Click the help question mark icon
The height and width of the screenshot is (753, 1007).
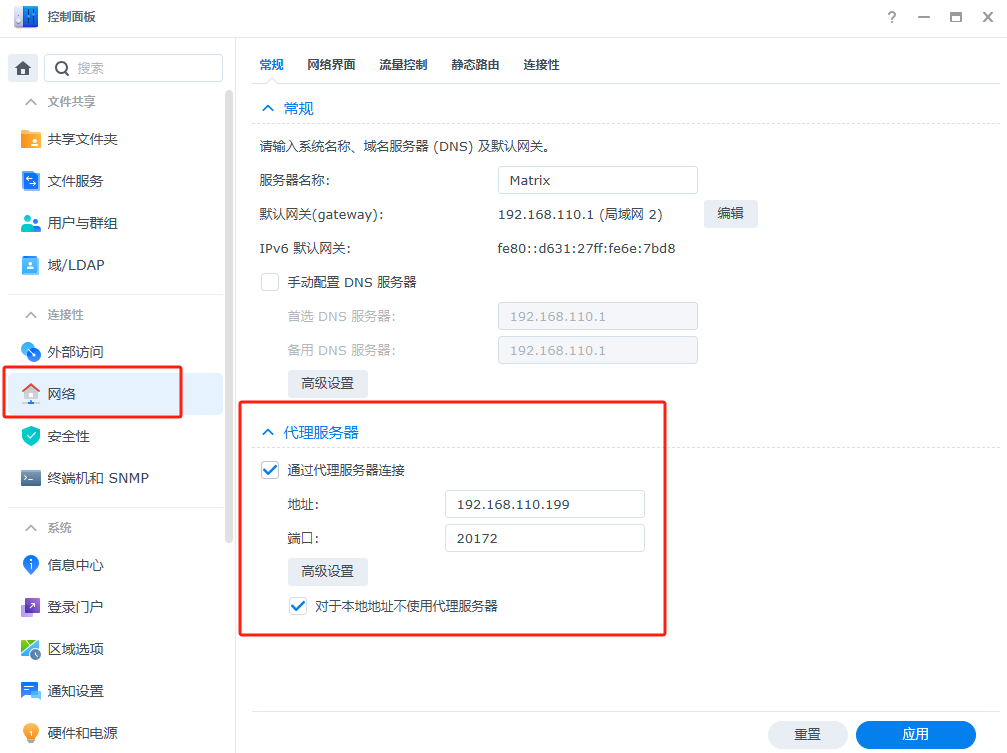(x=891, y=17)
